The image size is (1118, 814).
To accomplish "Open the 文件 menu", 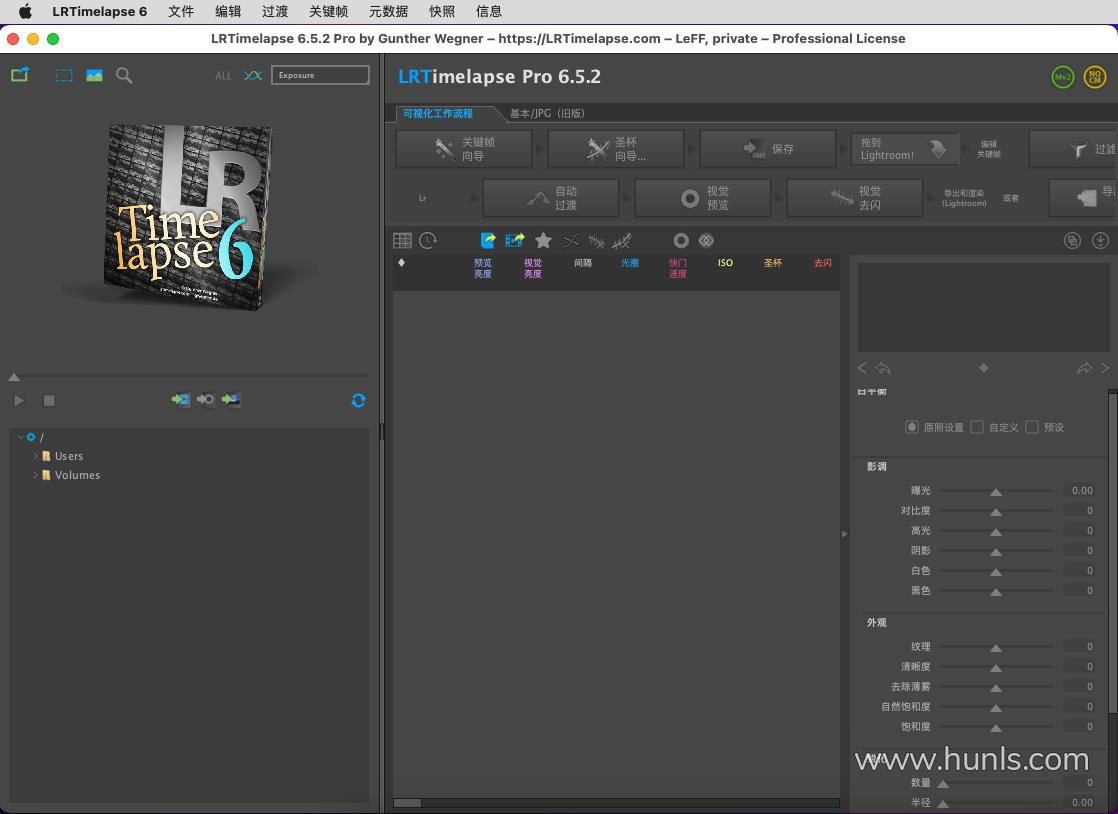I will (180, 11).
